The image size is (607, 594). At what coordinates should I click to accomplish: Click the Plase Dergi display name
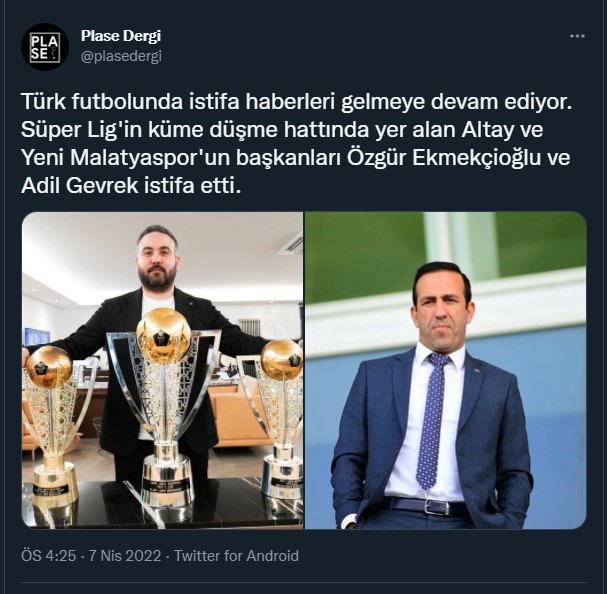[121, 36]
